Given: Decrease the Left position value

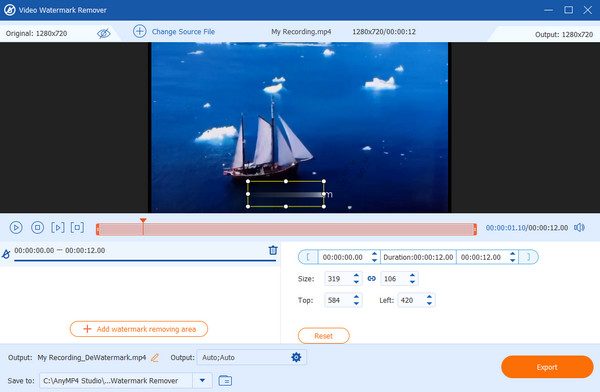Looking at the screenshot, I should tap(429, 304).
